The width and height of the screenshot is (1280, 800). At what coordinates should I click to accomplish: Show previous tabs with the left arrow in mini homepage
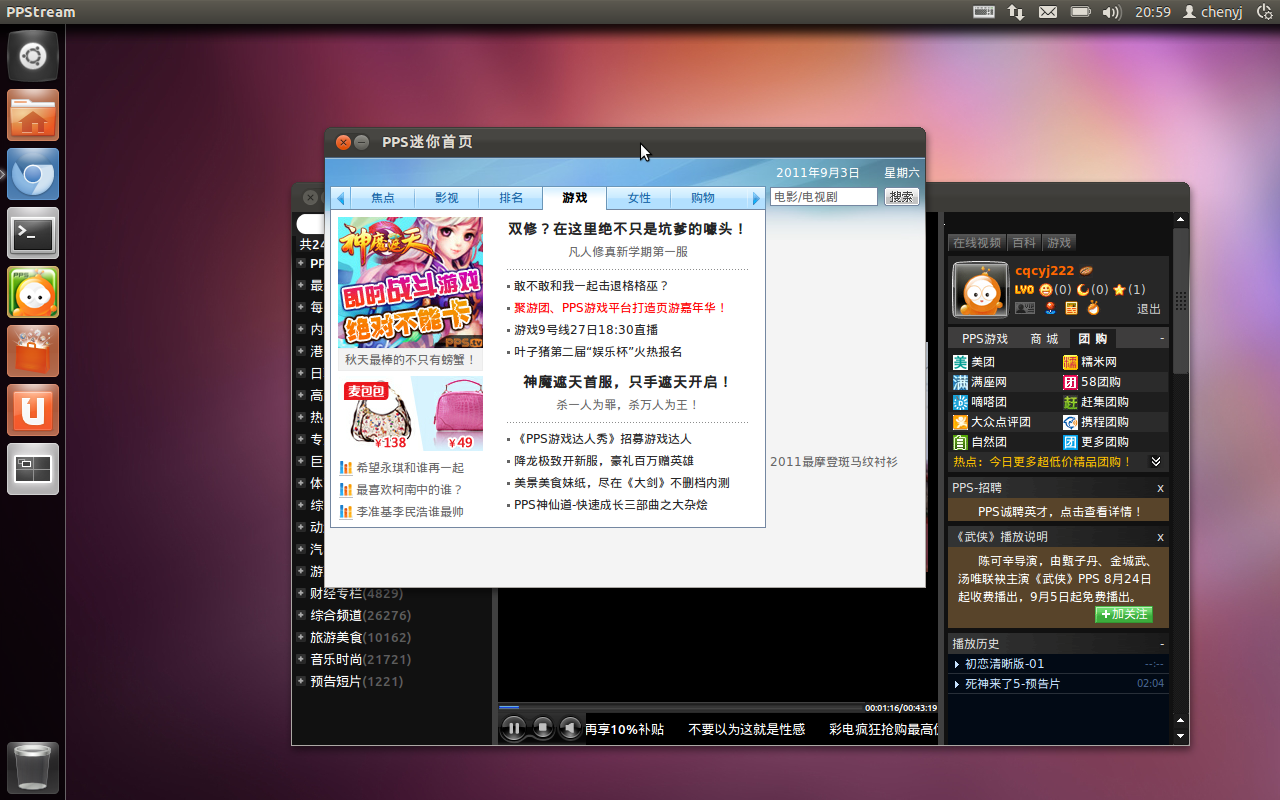(340, 198)
